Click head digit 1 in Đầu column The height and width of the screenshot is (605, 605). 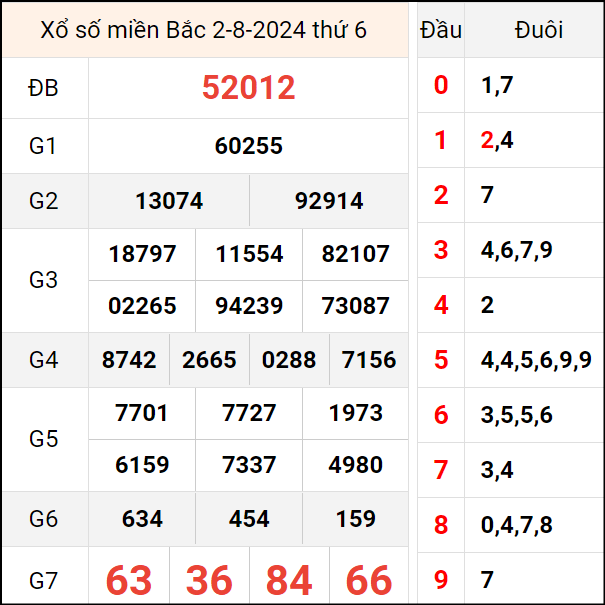[x=441, y=140]
